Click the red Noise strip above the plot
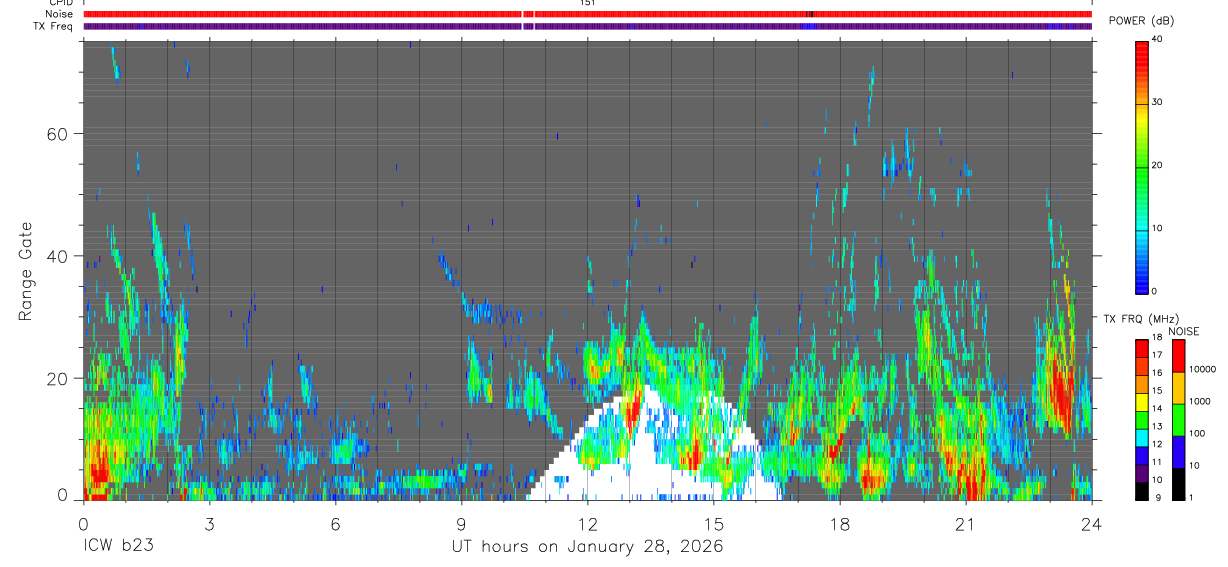The image size is (1228, 567). pos(587,14)
